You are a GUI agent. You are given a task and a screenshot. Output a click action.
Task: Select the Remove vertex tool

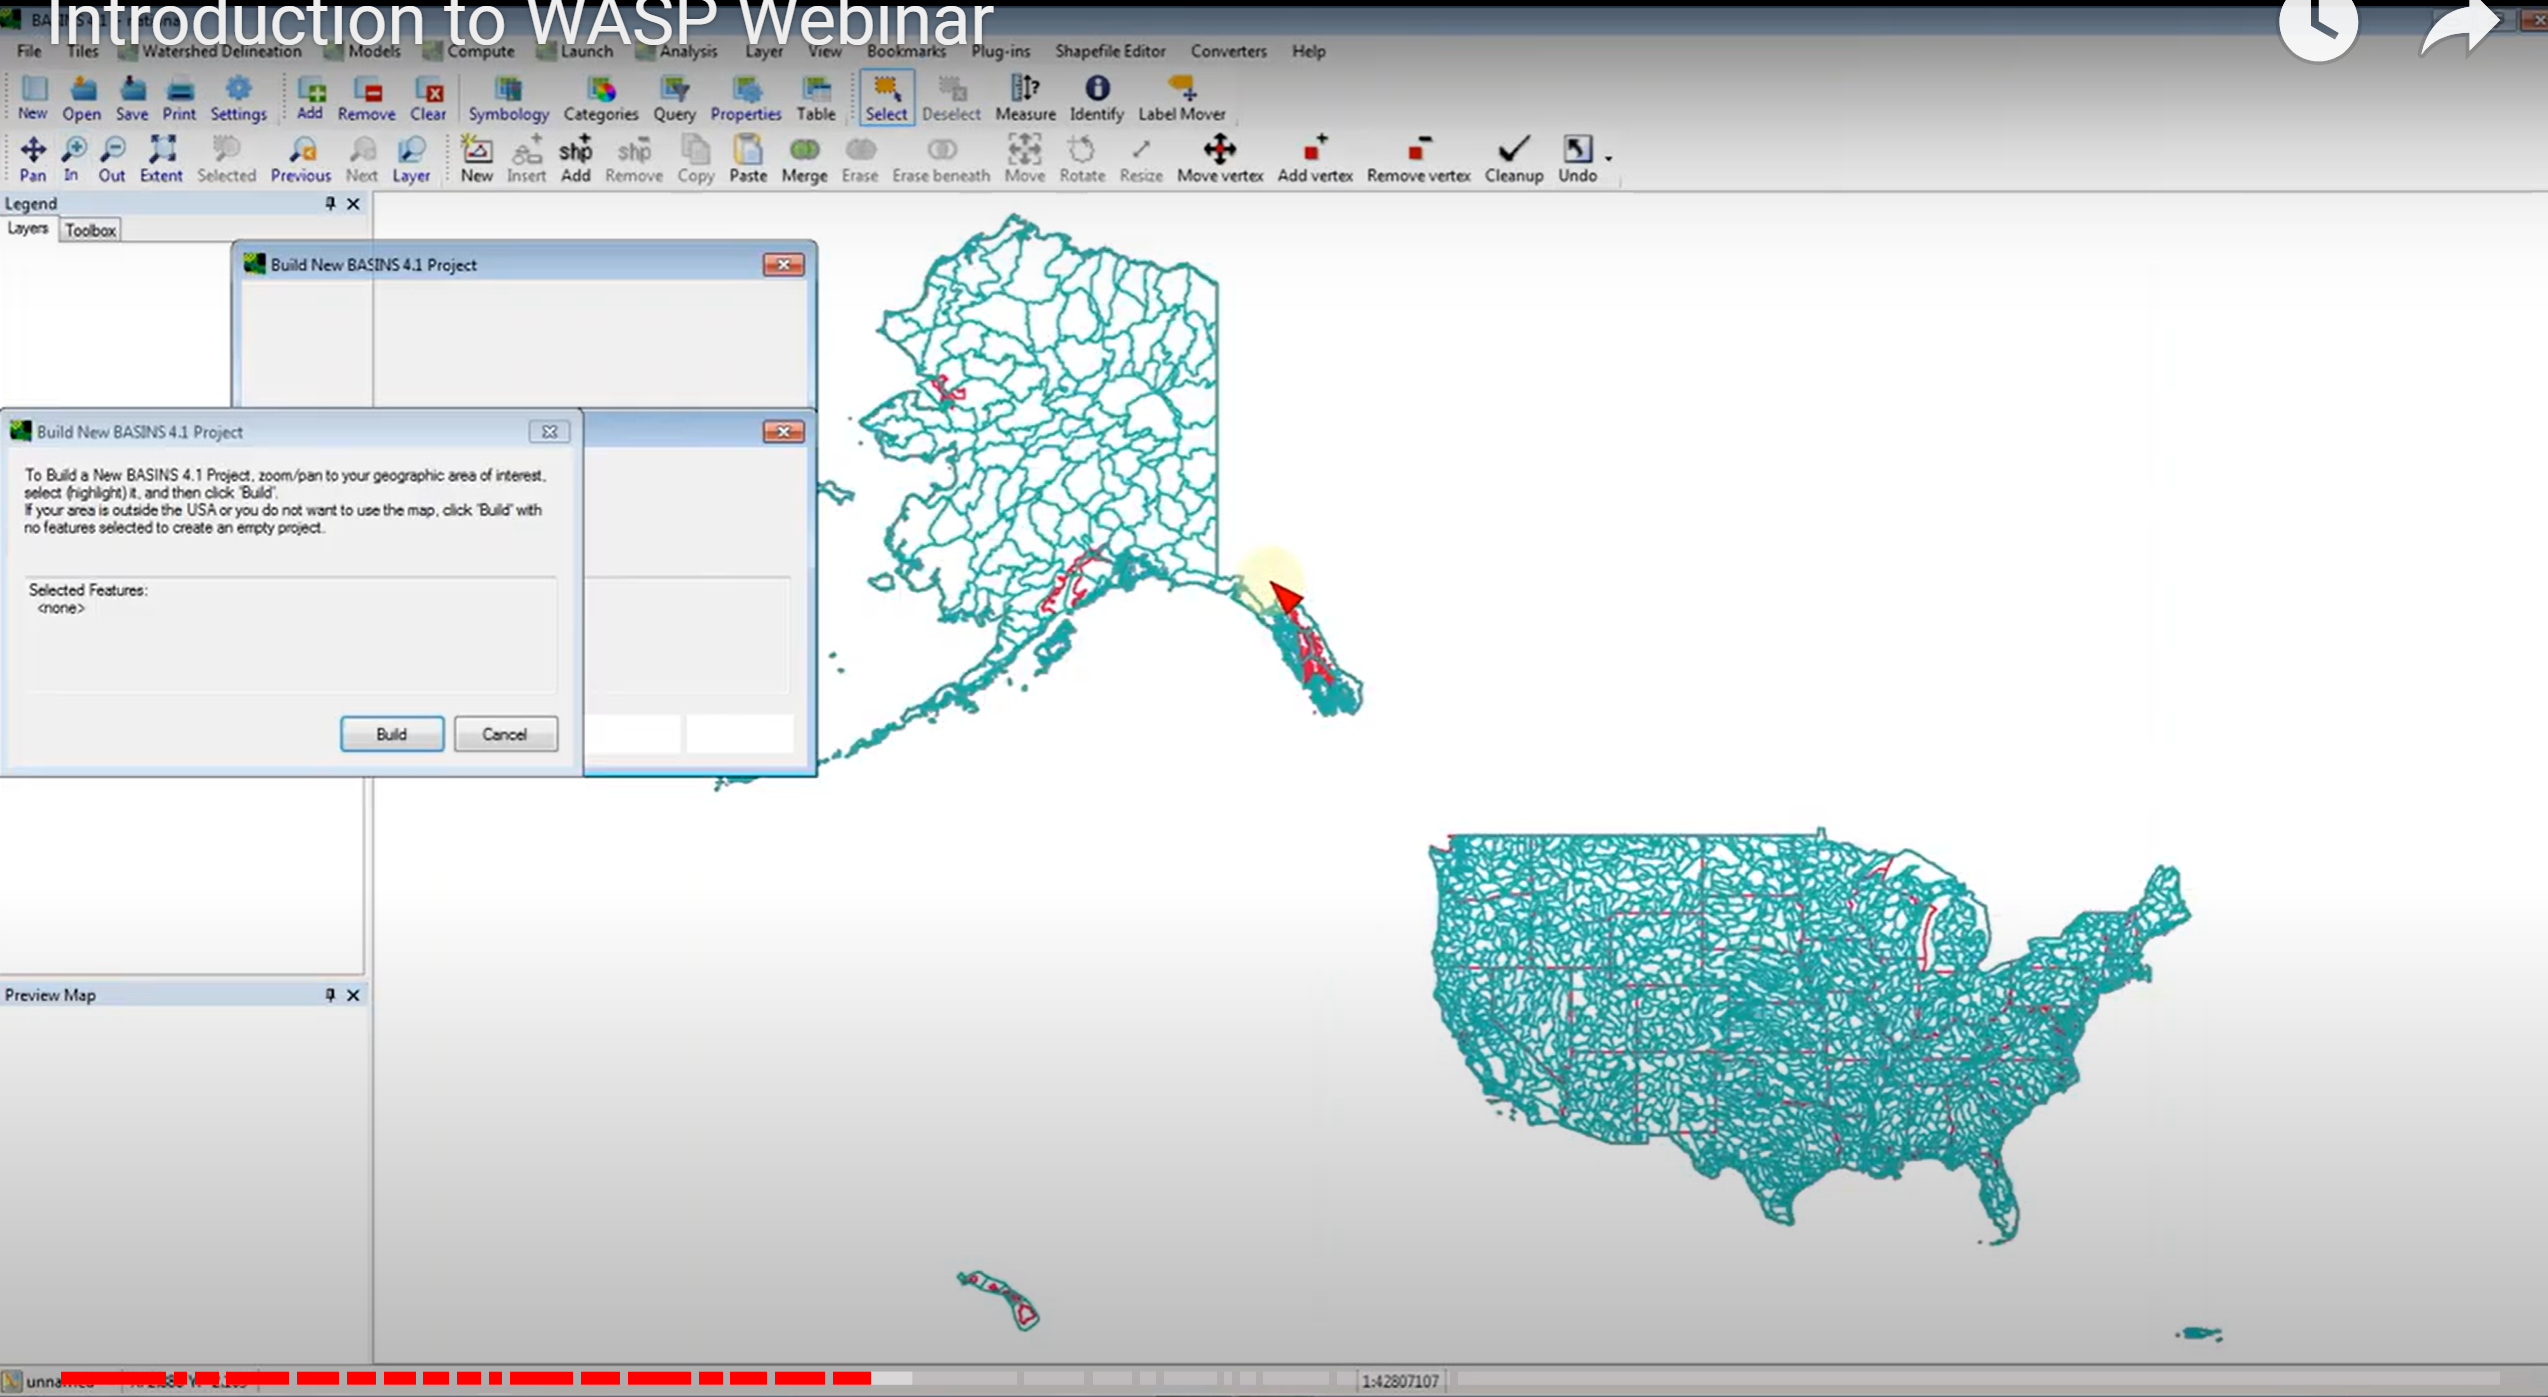(1418, 159)
